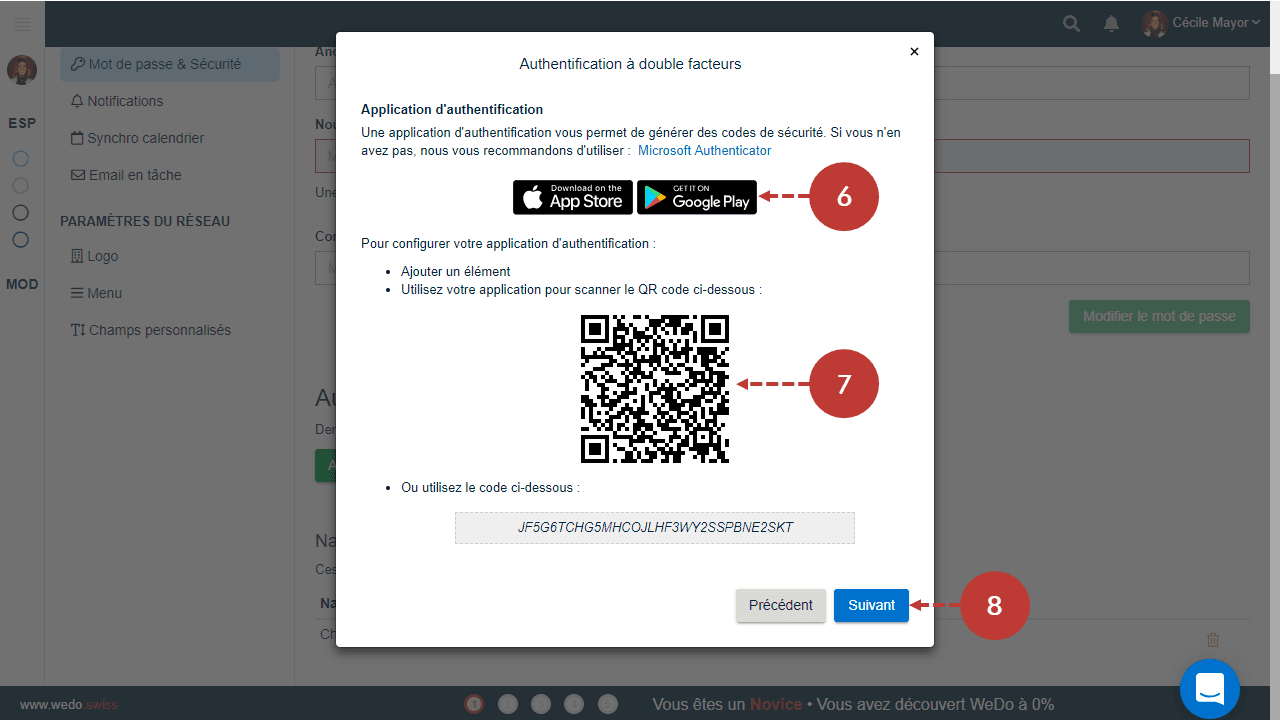1280x720 pixels.
Task: Click PARAMÈTRES DU RÉSEAU section header
Action: tap(145, 221)
